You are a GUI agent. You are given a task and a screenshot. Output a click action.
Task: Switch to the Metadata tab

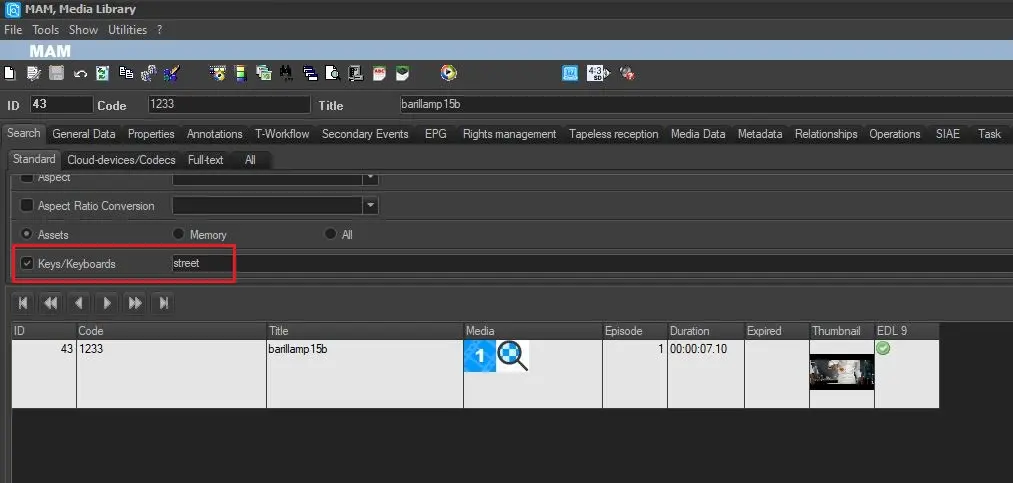coord(760,134)
